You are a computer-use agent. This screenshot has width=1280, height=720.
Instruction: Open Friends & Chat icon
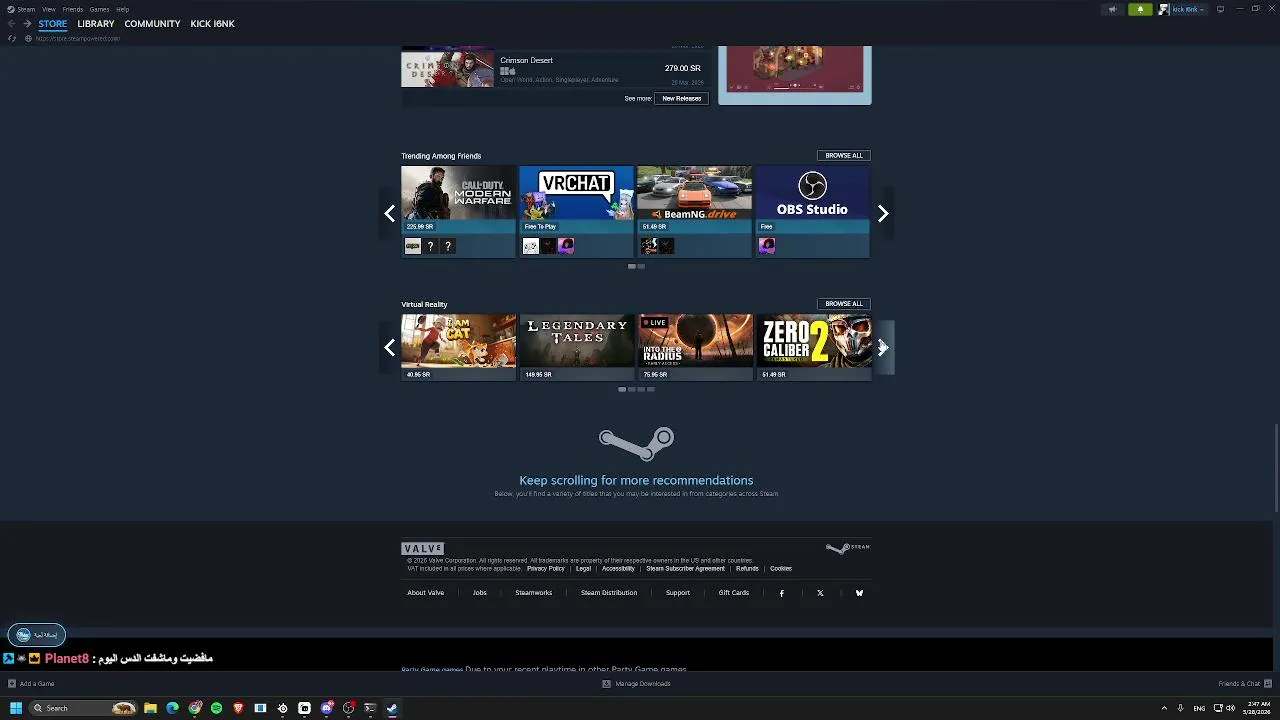1266,684
